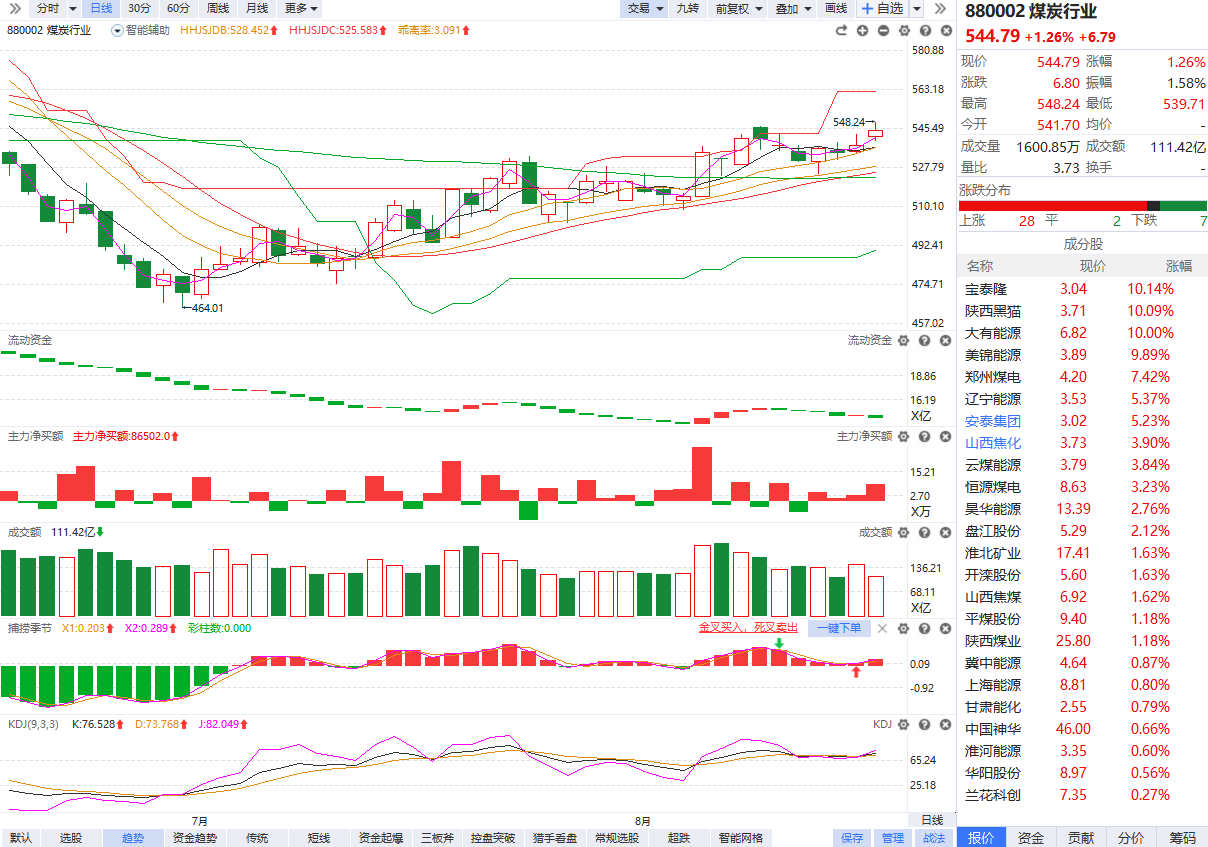Toggle the 九转 indicator overlay
Screen dimensions: 1208x847
pyautogui.click(x=687, y=8)
